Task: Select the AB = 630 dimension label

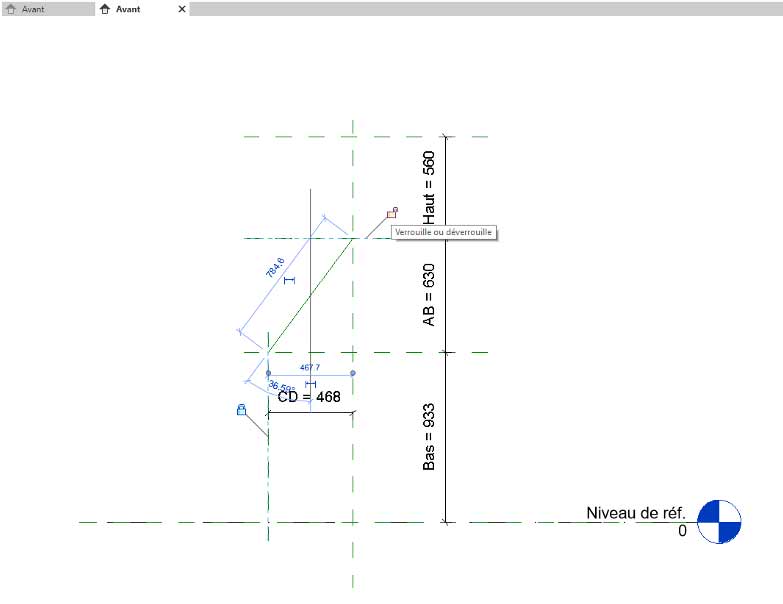Action: click(x=429, y=295)
